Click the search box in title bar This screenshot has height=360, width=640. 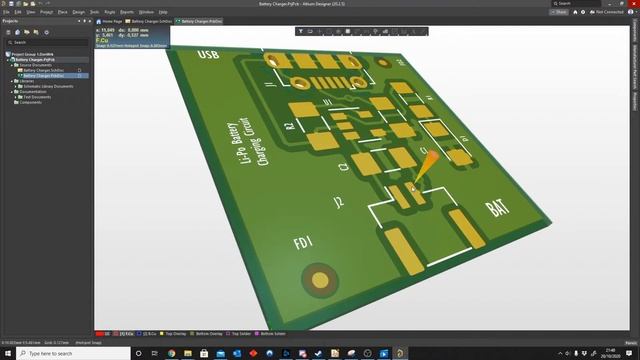click(576, 3)
